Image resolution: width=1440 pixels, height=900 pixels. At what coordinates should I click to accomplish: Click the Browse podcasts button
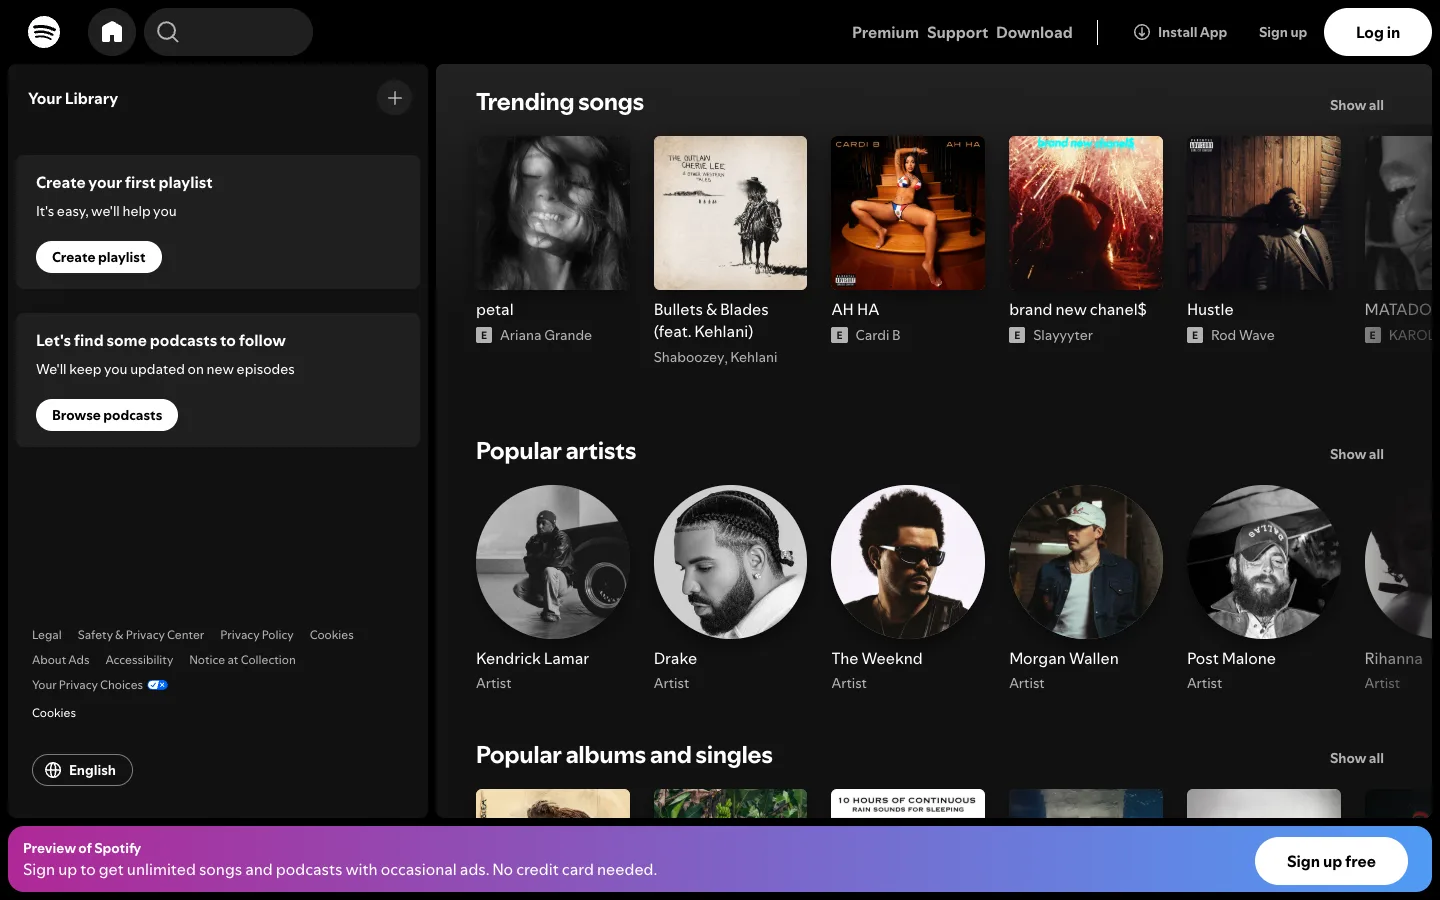[107, 415]
